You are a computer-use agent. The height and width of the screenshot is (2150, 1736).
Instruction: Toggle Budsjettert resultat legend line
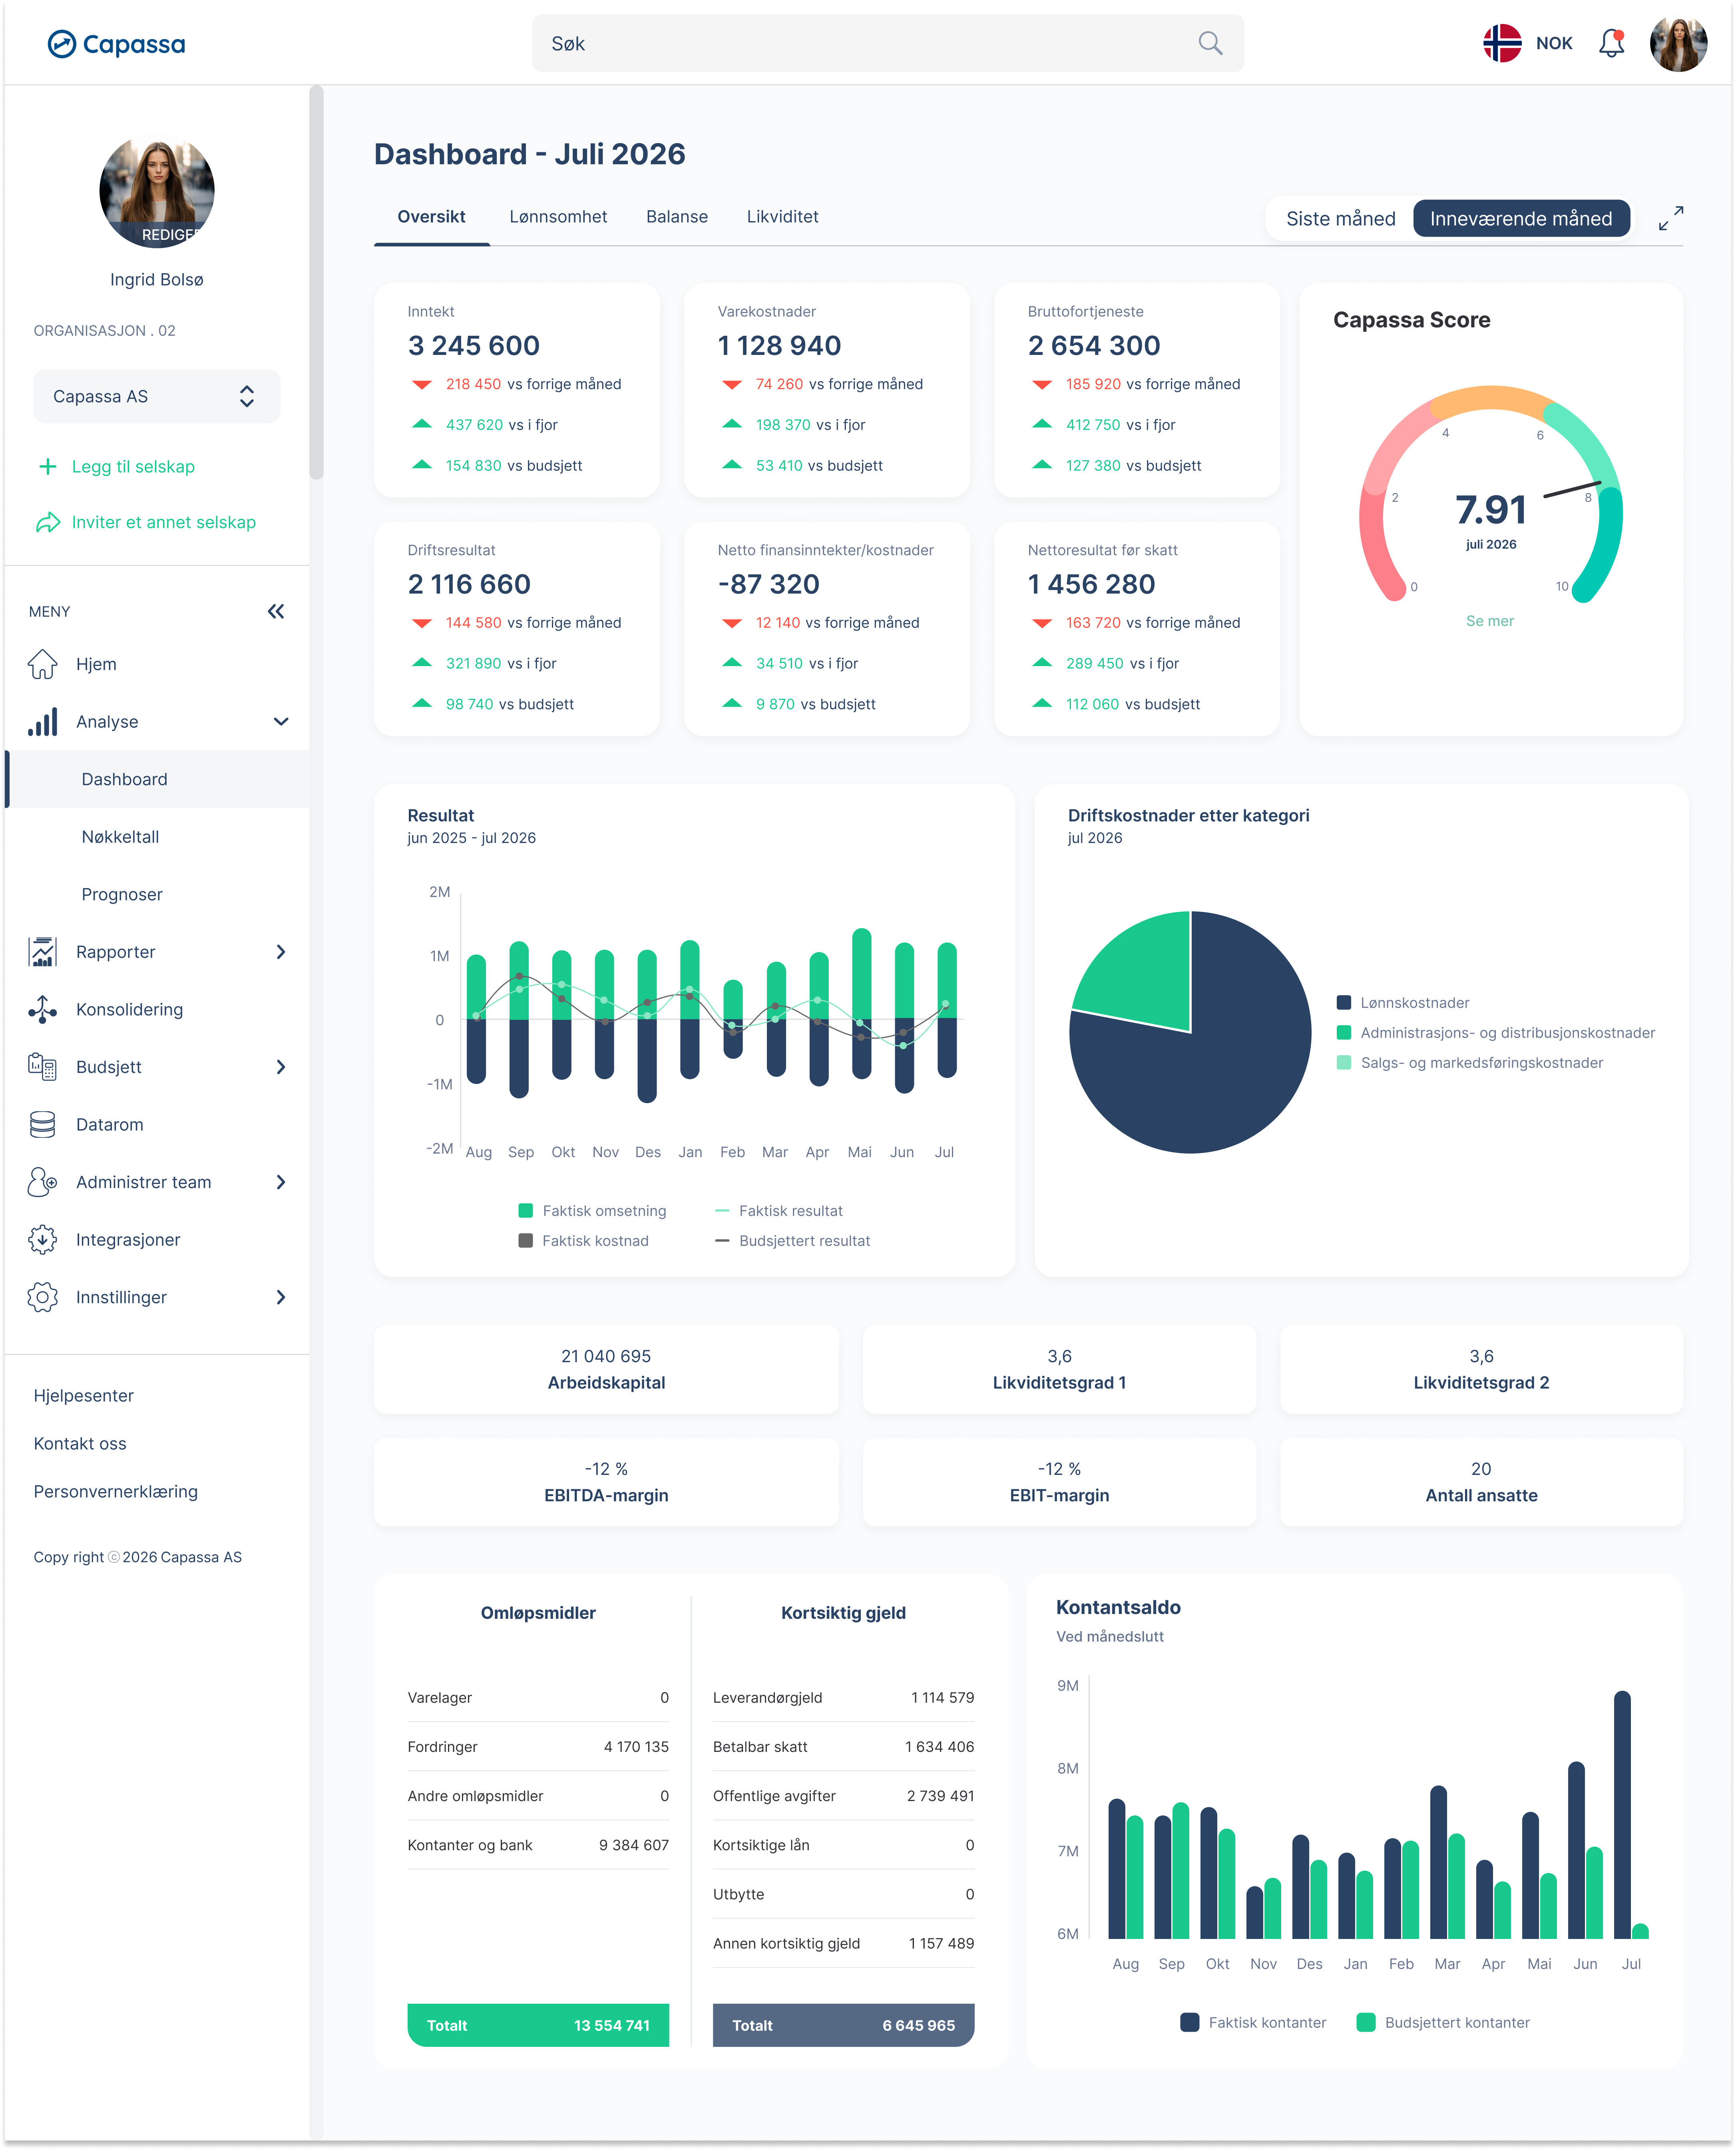(792, 1241)
